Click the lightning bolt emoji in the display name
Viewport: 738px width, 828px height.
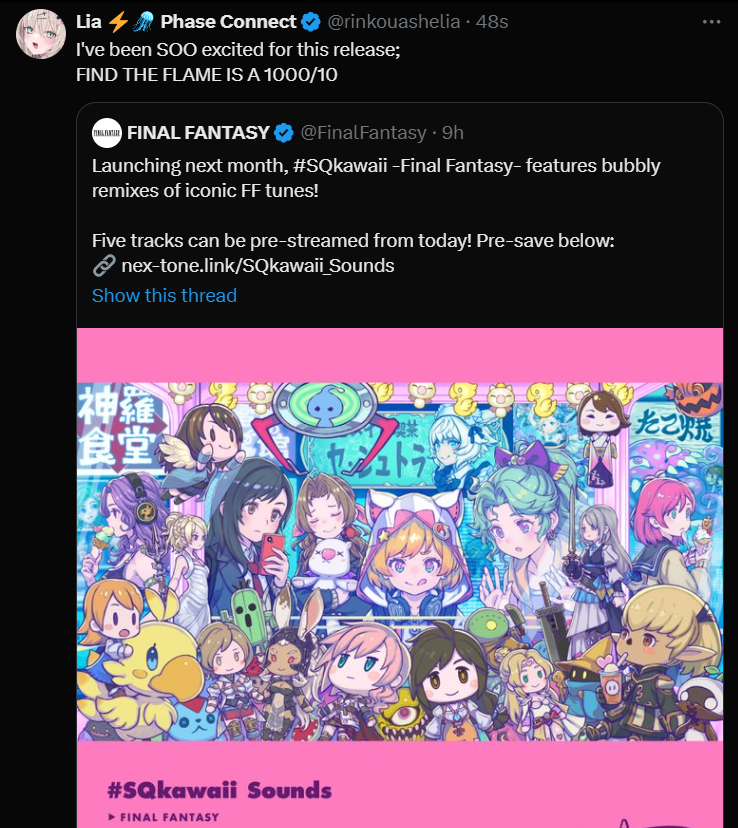click(117, 22)
